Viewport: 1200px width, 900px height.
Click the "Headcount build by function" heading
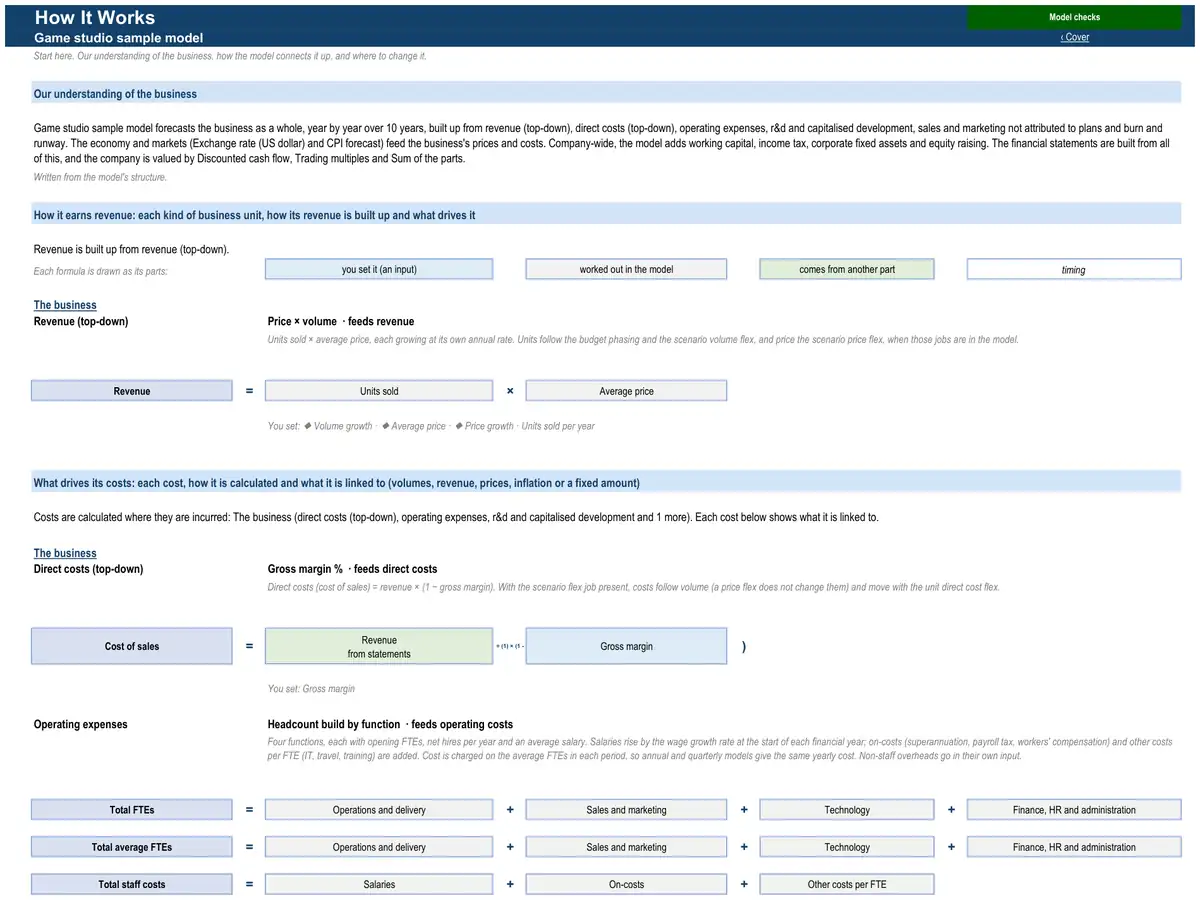click(x=390, y=724)
